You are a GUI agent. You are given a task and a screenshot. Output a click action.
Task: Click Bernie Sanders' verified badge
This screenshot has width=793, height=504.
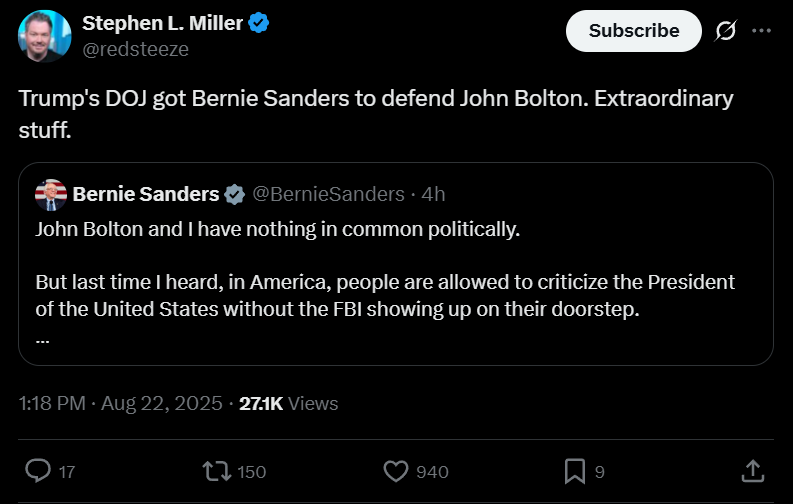tap(234, 194)
